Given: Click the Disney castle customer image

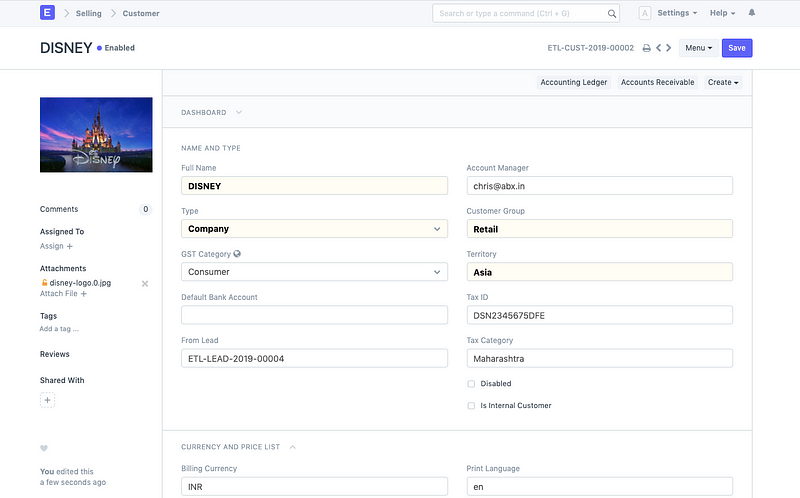Looking at the screenshot, I should [x=96, y=134].
